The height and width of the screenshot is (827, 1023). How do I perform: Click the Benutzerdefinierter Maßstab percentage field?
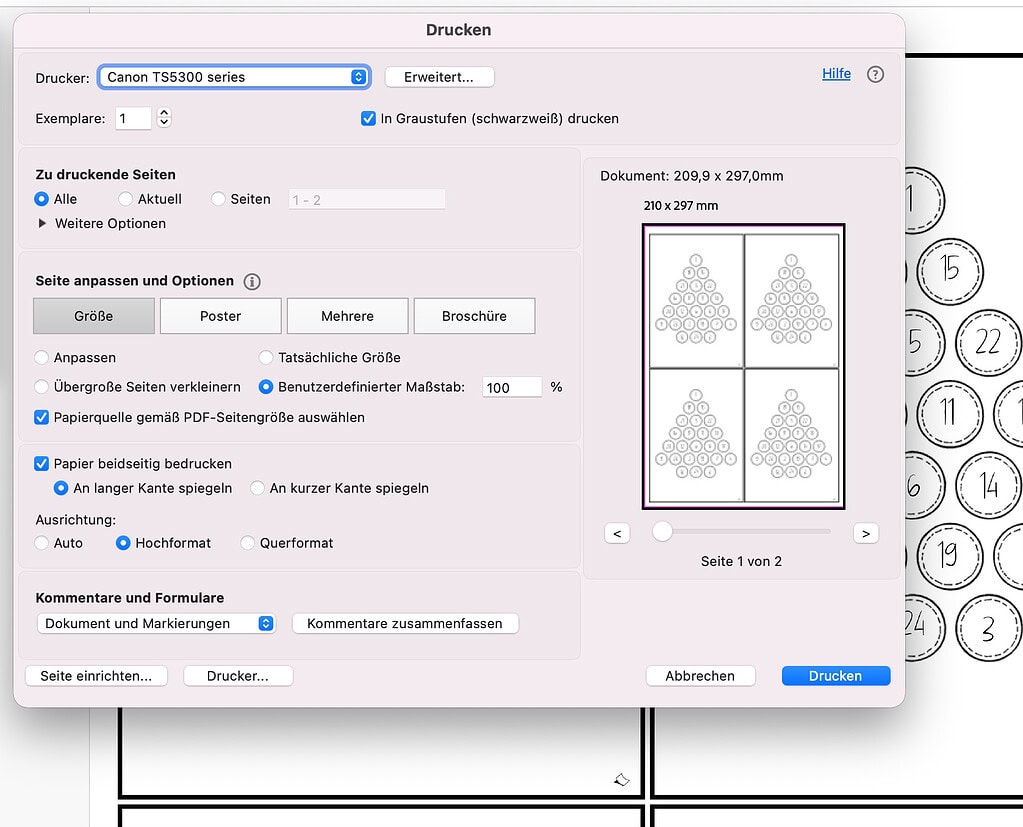[x=511, y=387]
